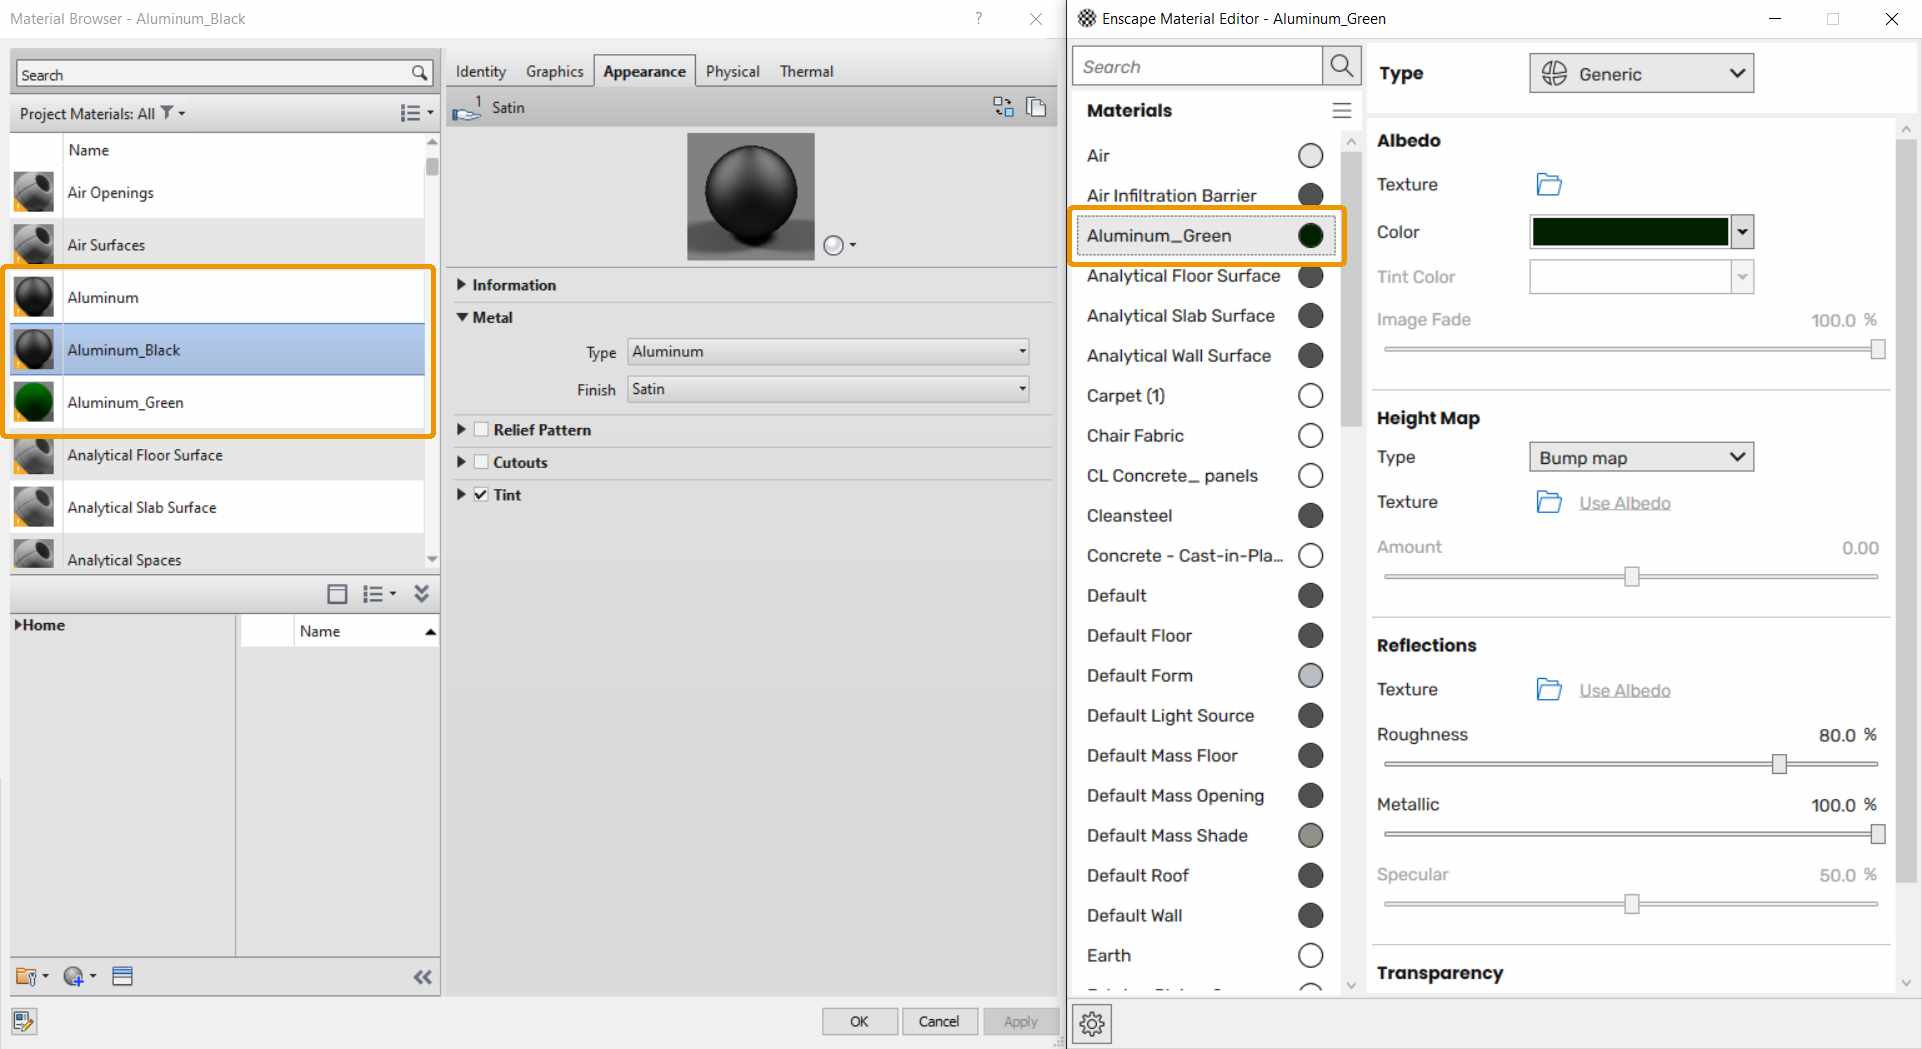
Task: Click the asset browser icon at bottom left
Action: (22, 1021)
